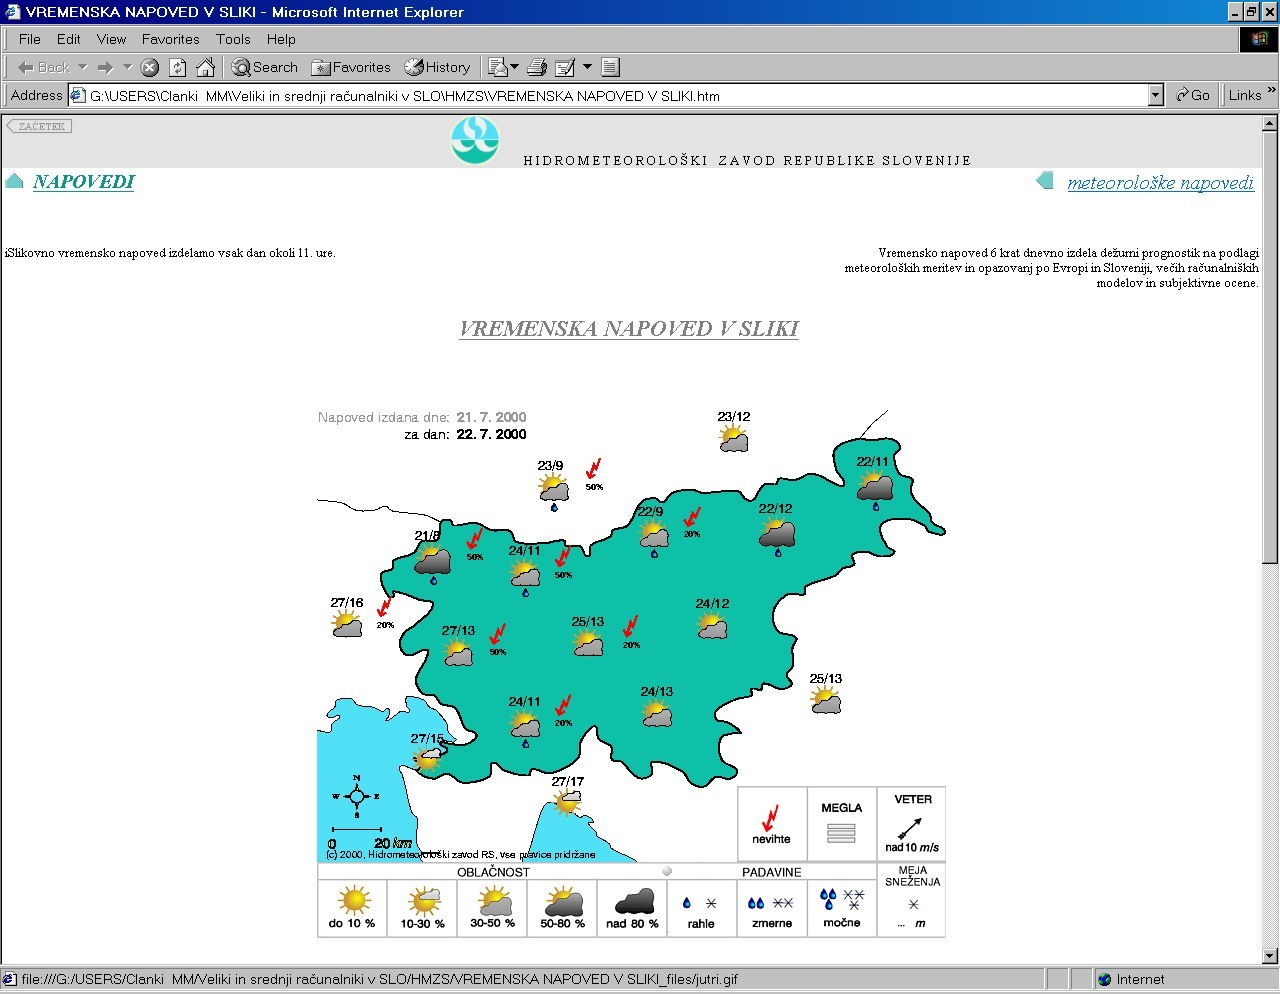Open the Help menu
The height and width of the screenshot is (994, 1280).
coord(281,39)
